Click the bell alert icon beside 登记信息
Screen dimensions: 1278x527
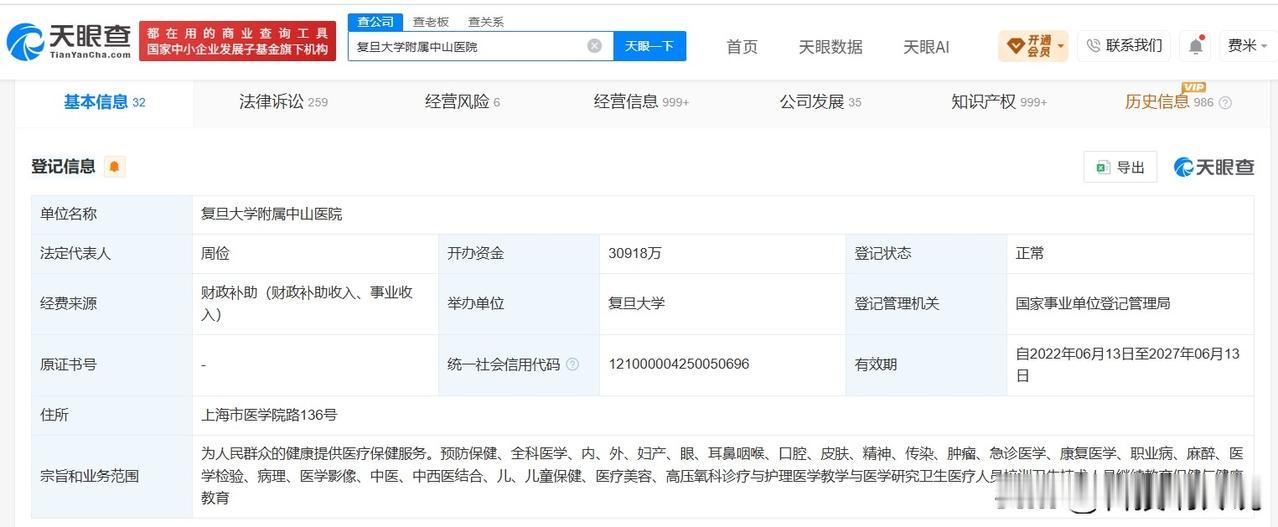114,167
